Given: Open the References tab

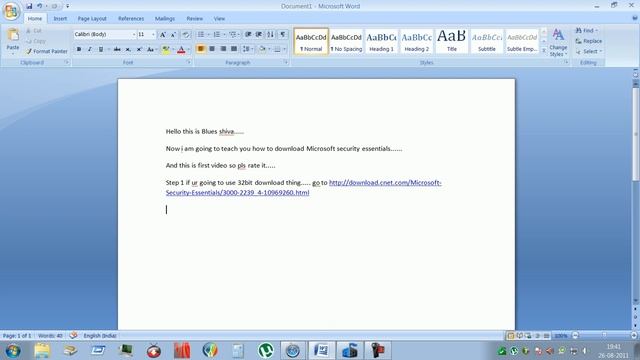Looking at the screenshot, I should tap(131, 19).
